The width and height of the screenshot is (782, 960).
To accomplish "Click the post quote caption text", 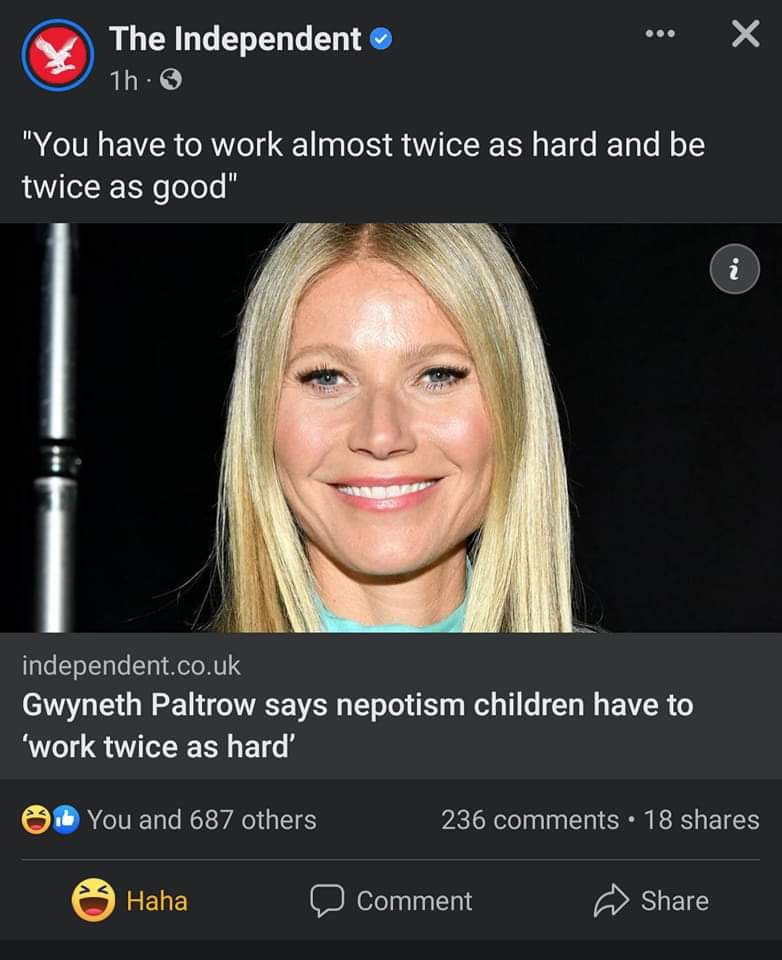I will (x=363, y=165).
